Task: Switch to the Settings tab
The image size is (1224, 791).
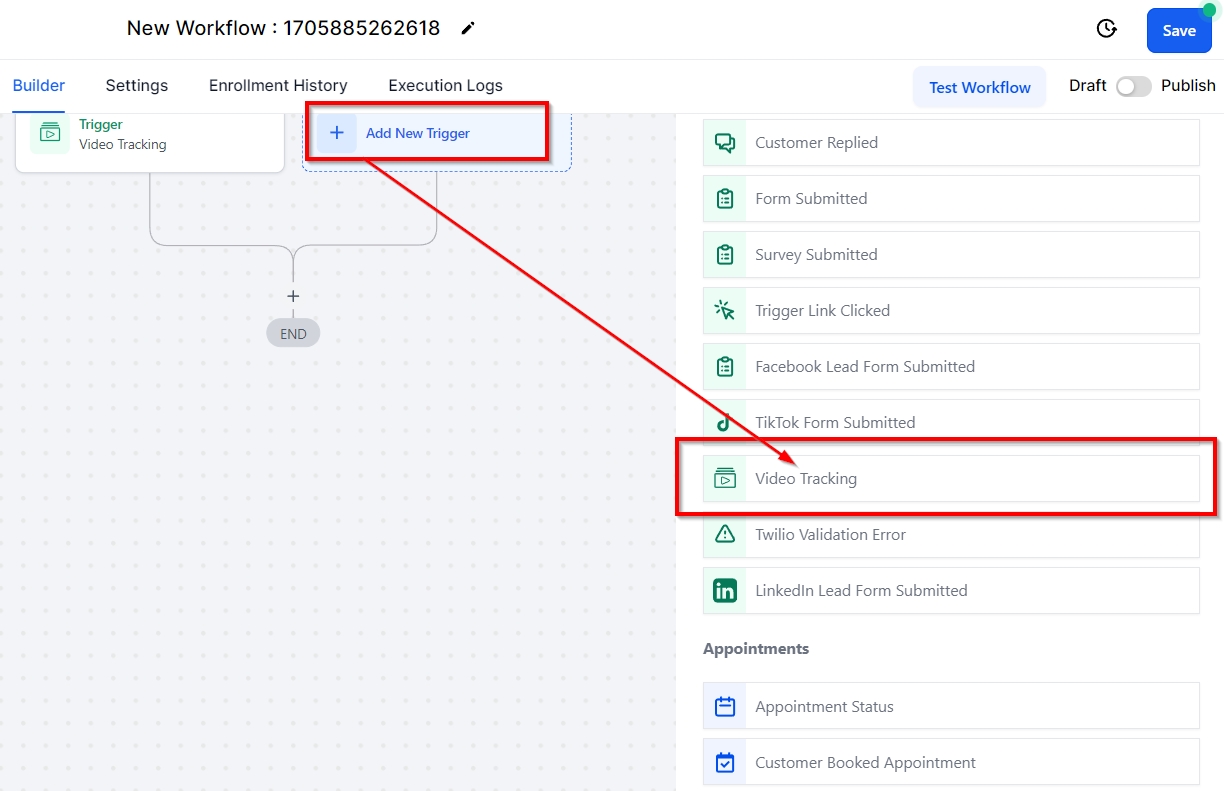Action: (137, 86)
